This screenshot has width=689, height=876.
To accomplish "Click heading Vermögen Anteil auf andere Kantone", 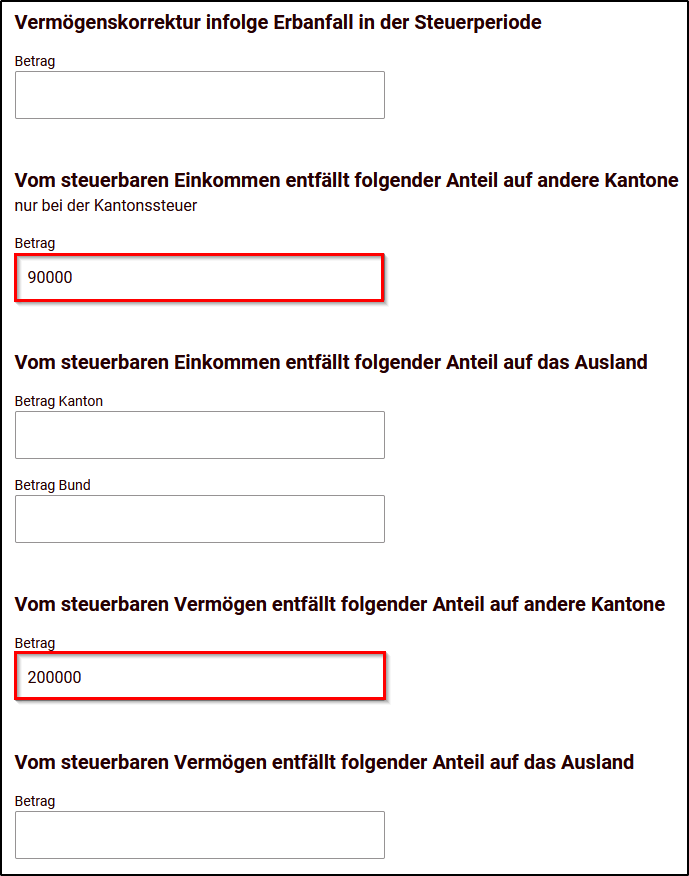I will pos(339,604).
